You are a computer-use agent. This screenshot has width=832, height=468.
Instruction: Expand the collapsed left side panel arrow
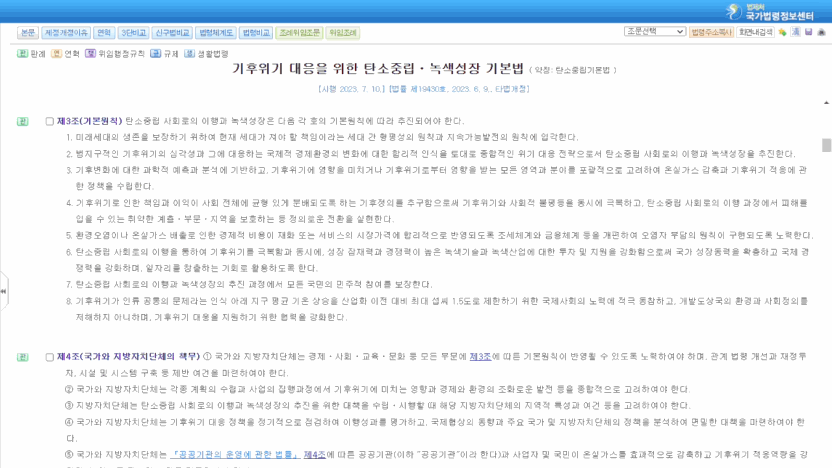click(x=3, y=291)
